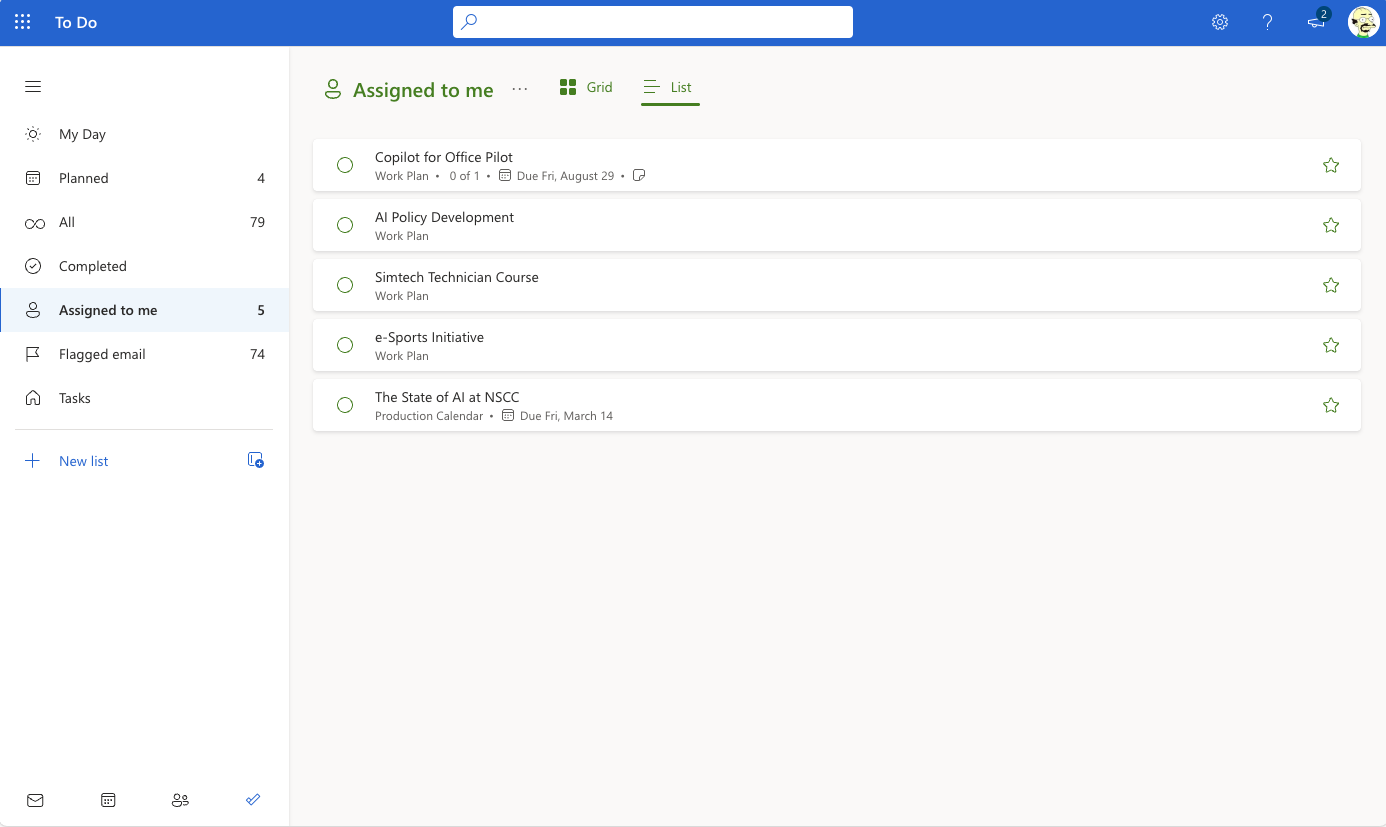Open Calendar from the bottom navigation
Image resolution: width=1386 pixels, height=827 pixels.
click(x=108, y=800)
